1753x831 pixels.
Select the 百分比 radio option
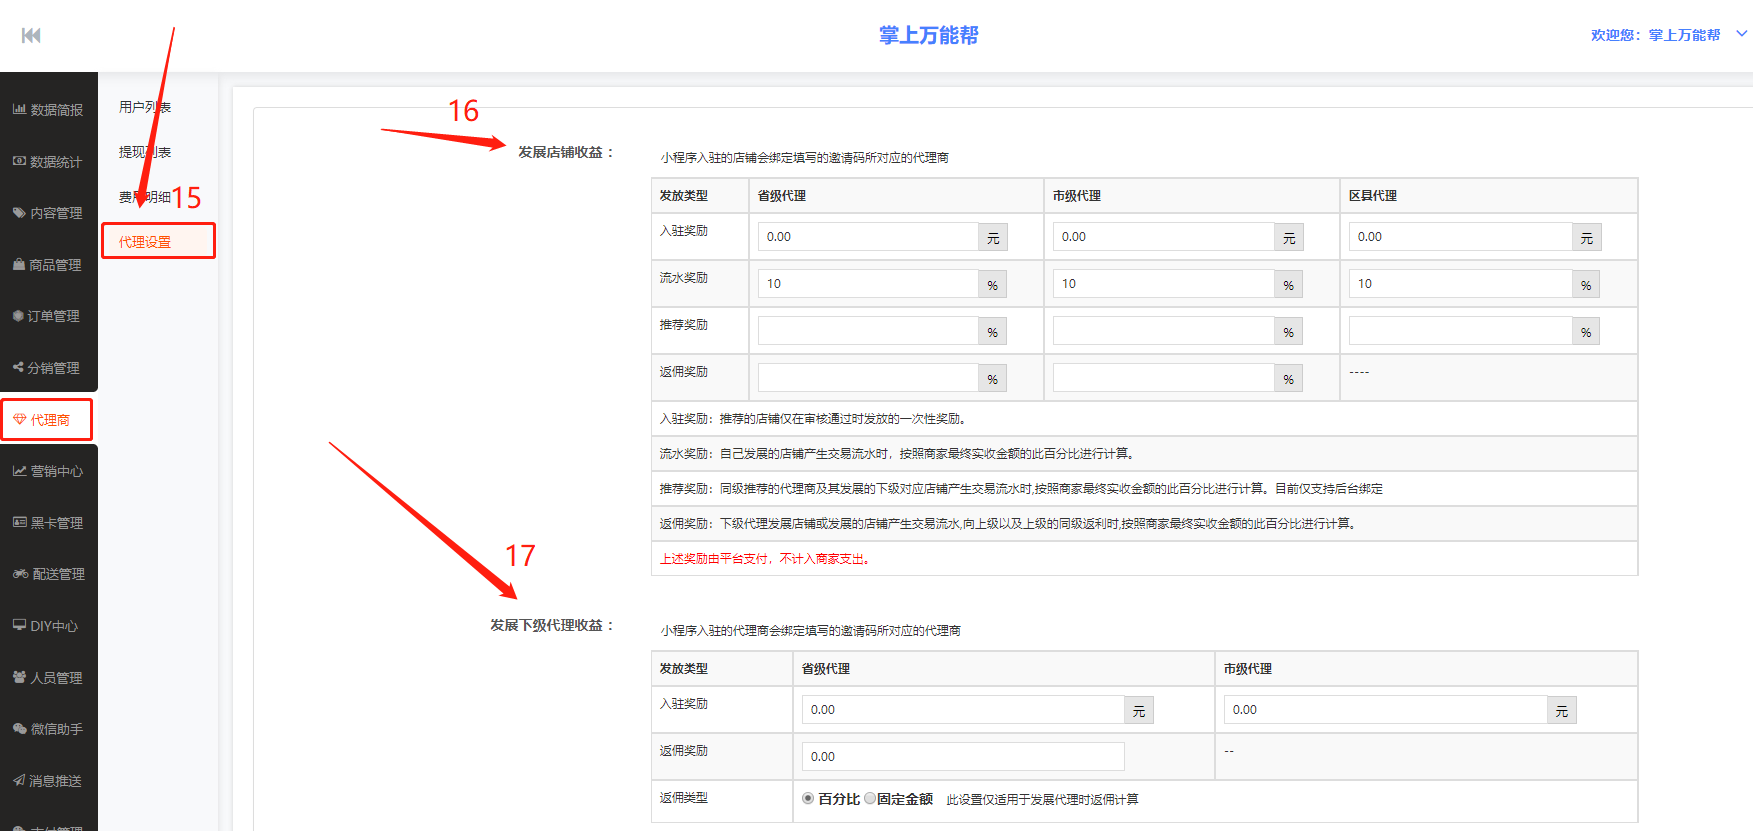pyautogui.click(x=808, y=798)
